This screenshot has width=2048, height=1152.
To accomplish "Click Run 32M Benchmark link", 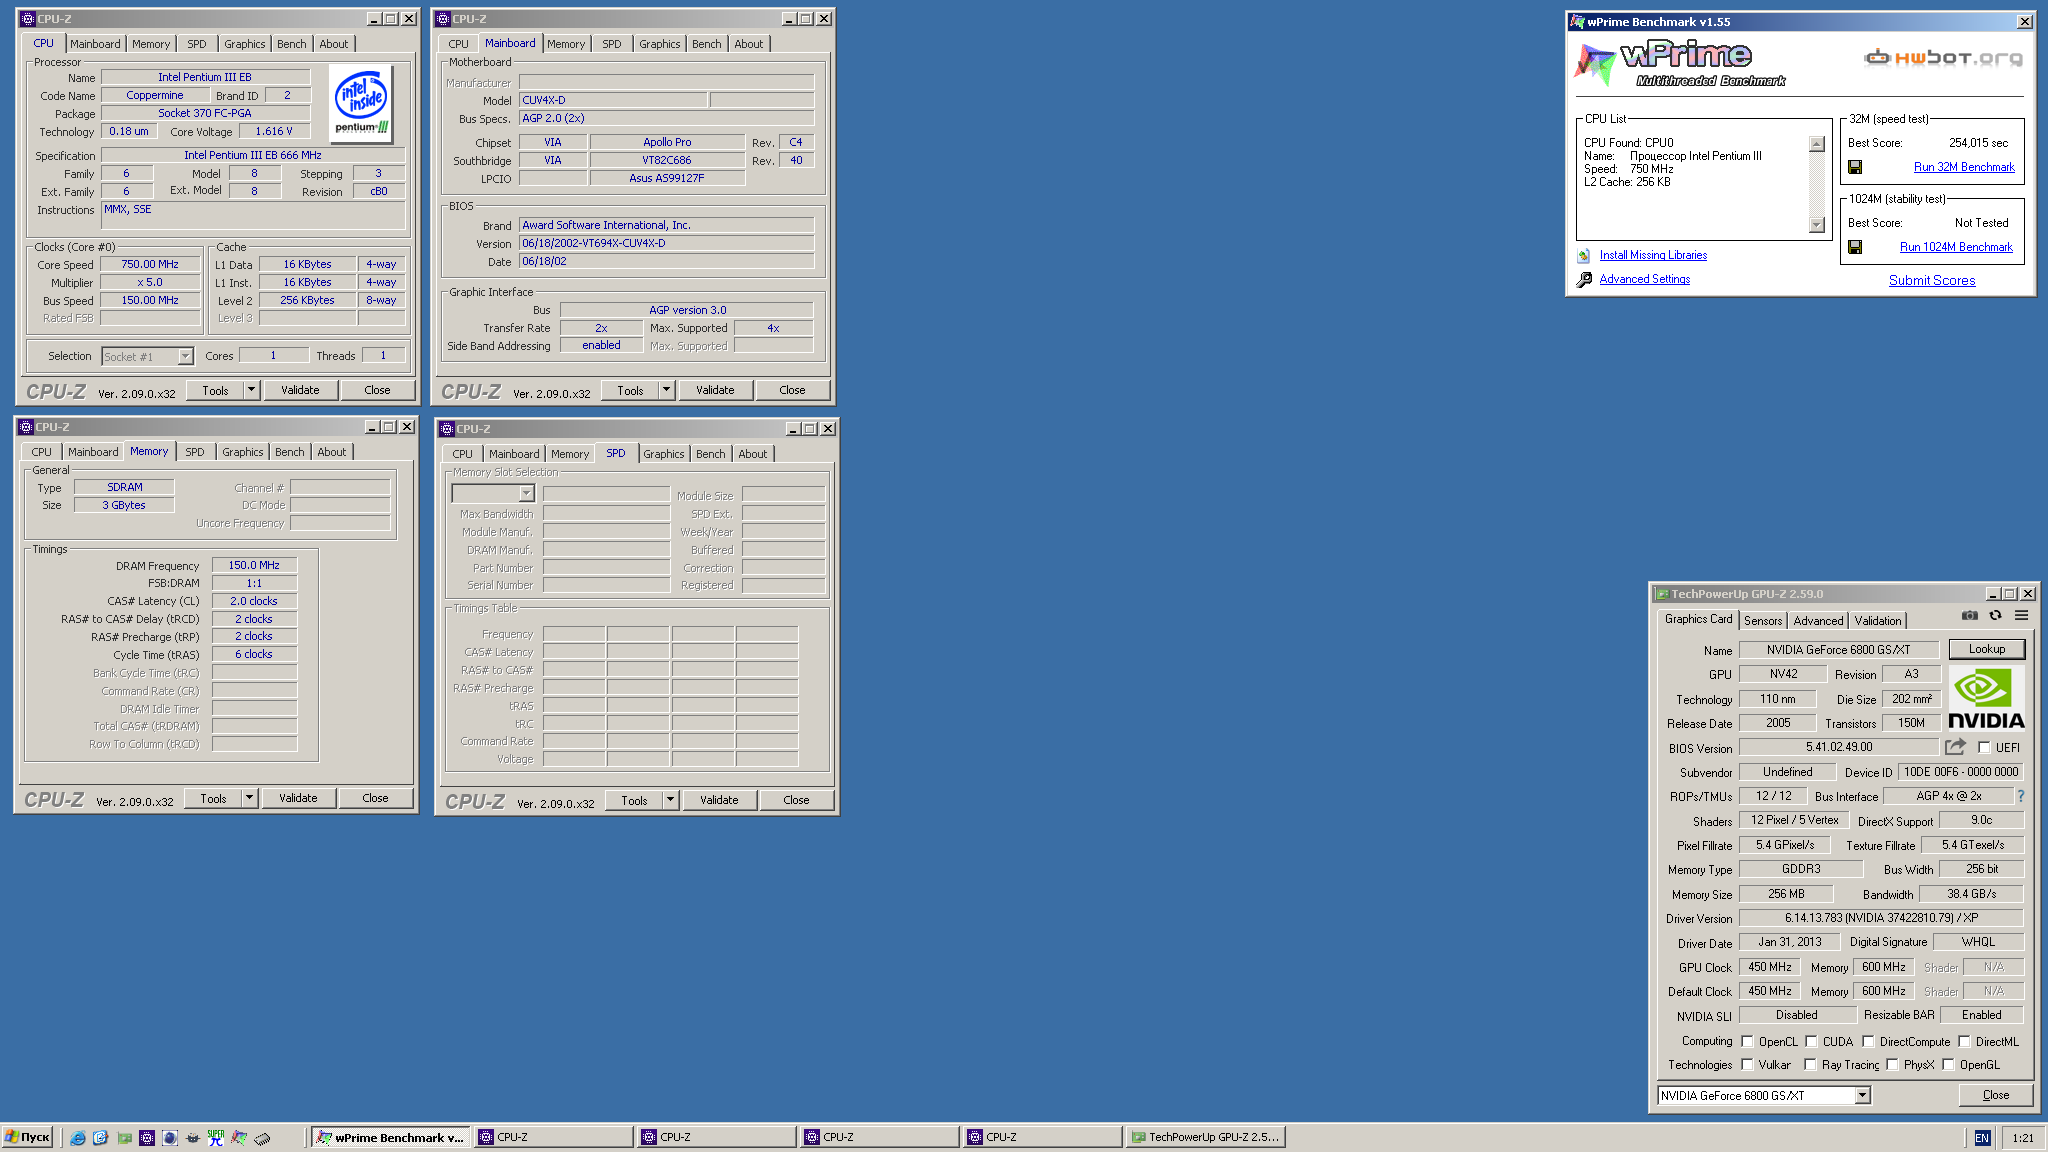I will 1964,167.
